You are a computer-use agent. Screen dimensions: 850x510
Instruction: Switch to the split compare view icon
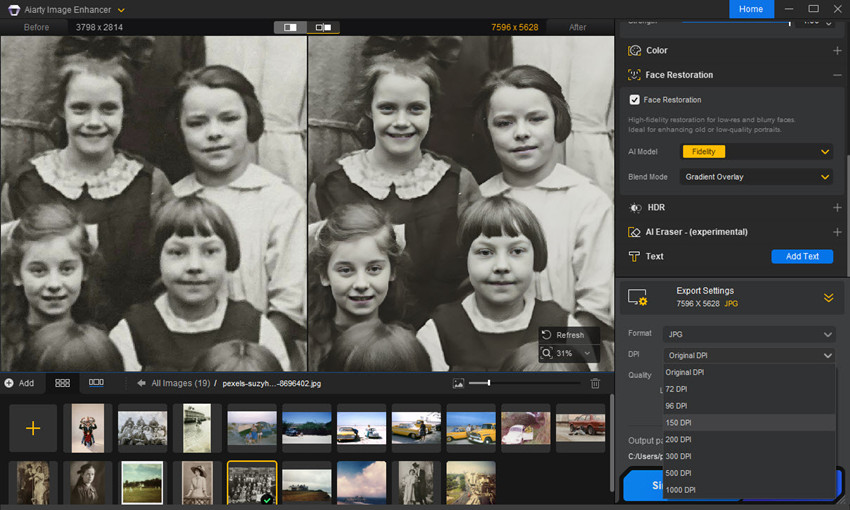tap(324, 27)
